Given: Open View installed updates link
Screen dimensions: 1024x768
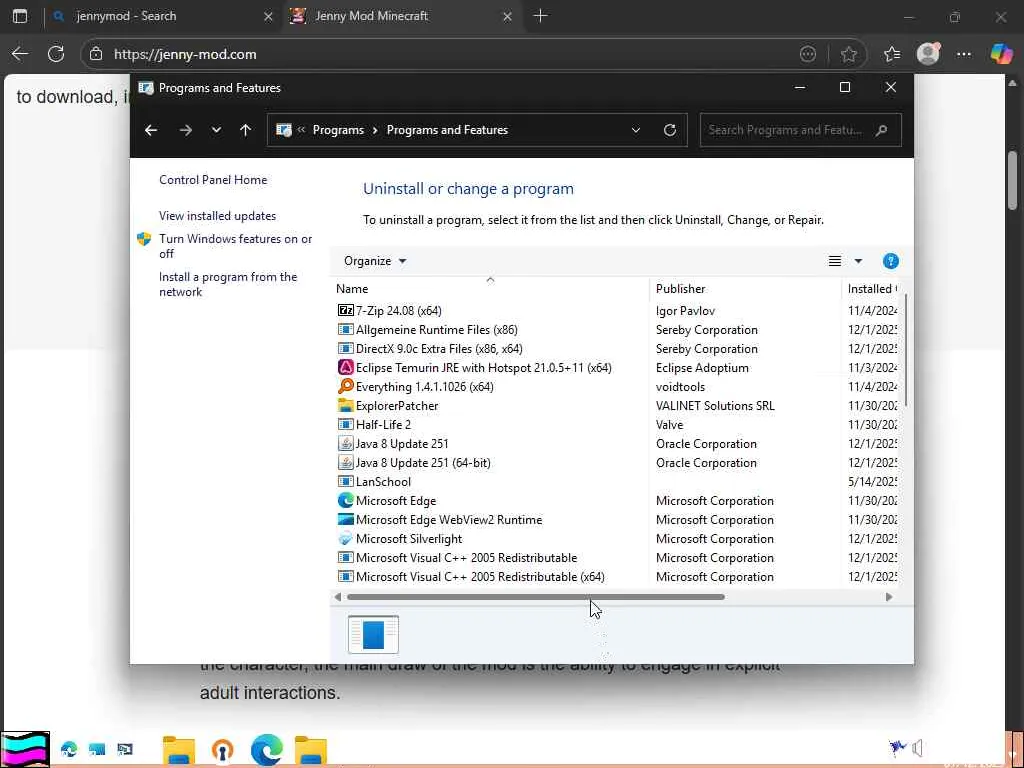Looking at the screenshot, I should [x=217, y=216].
